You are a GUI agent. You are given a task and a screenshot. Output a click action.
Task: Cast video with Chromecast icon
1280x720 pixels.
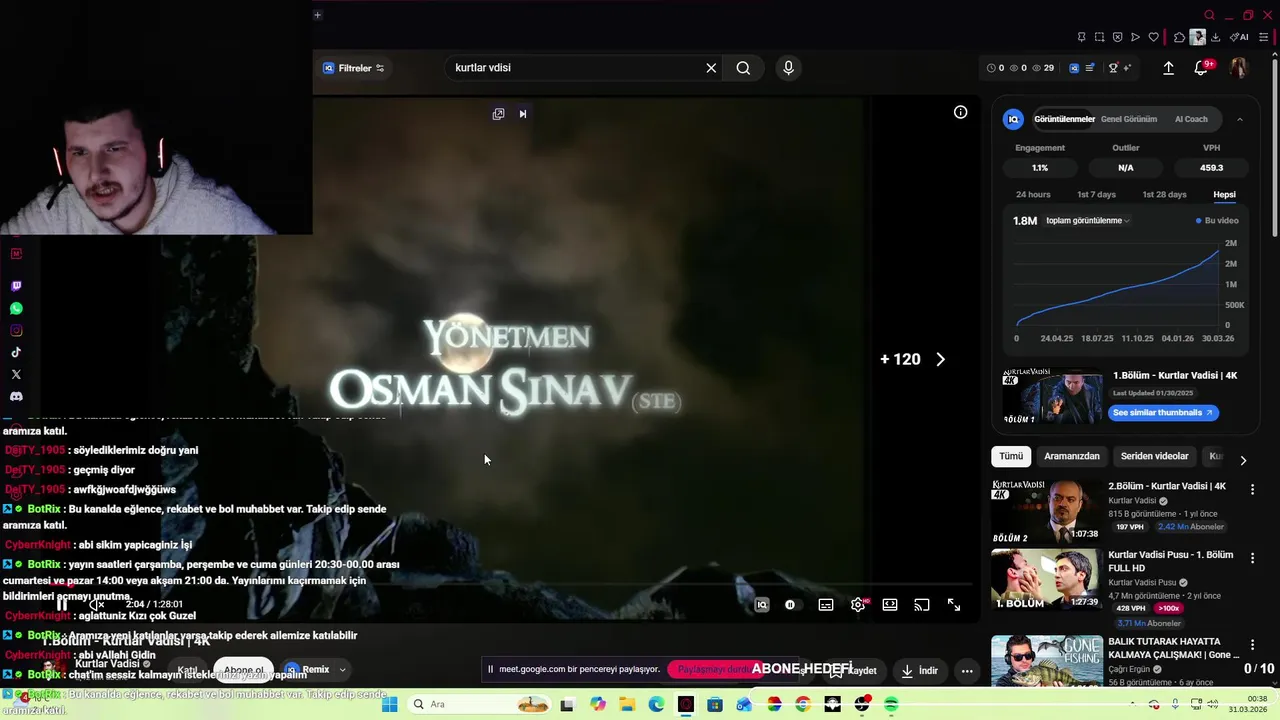922,605
